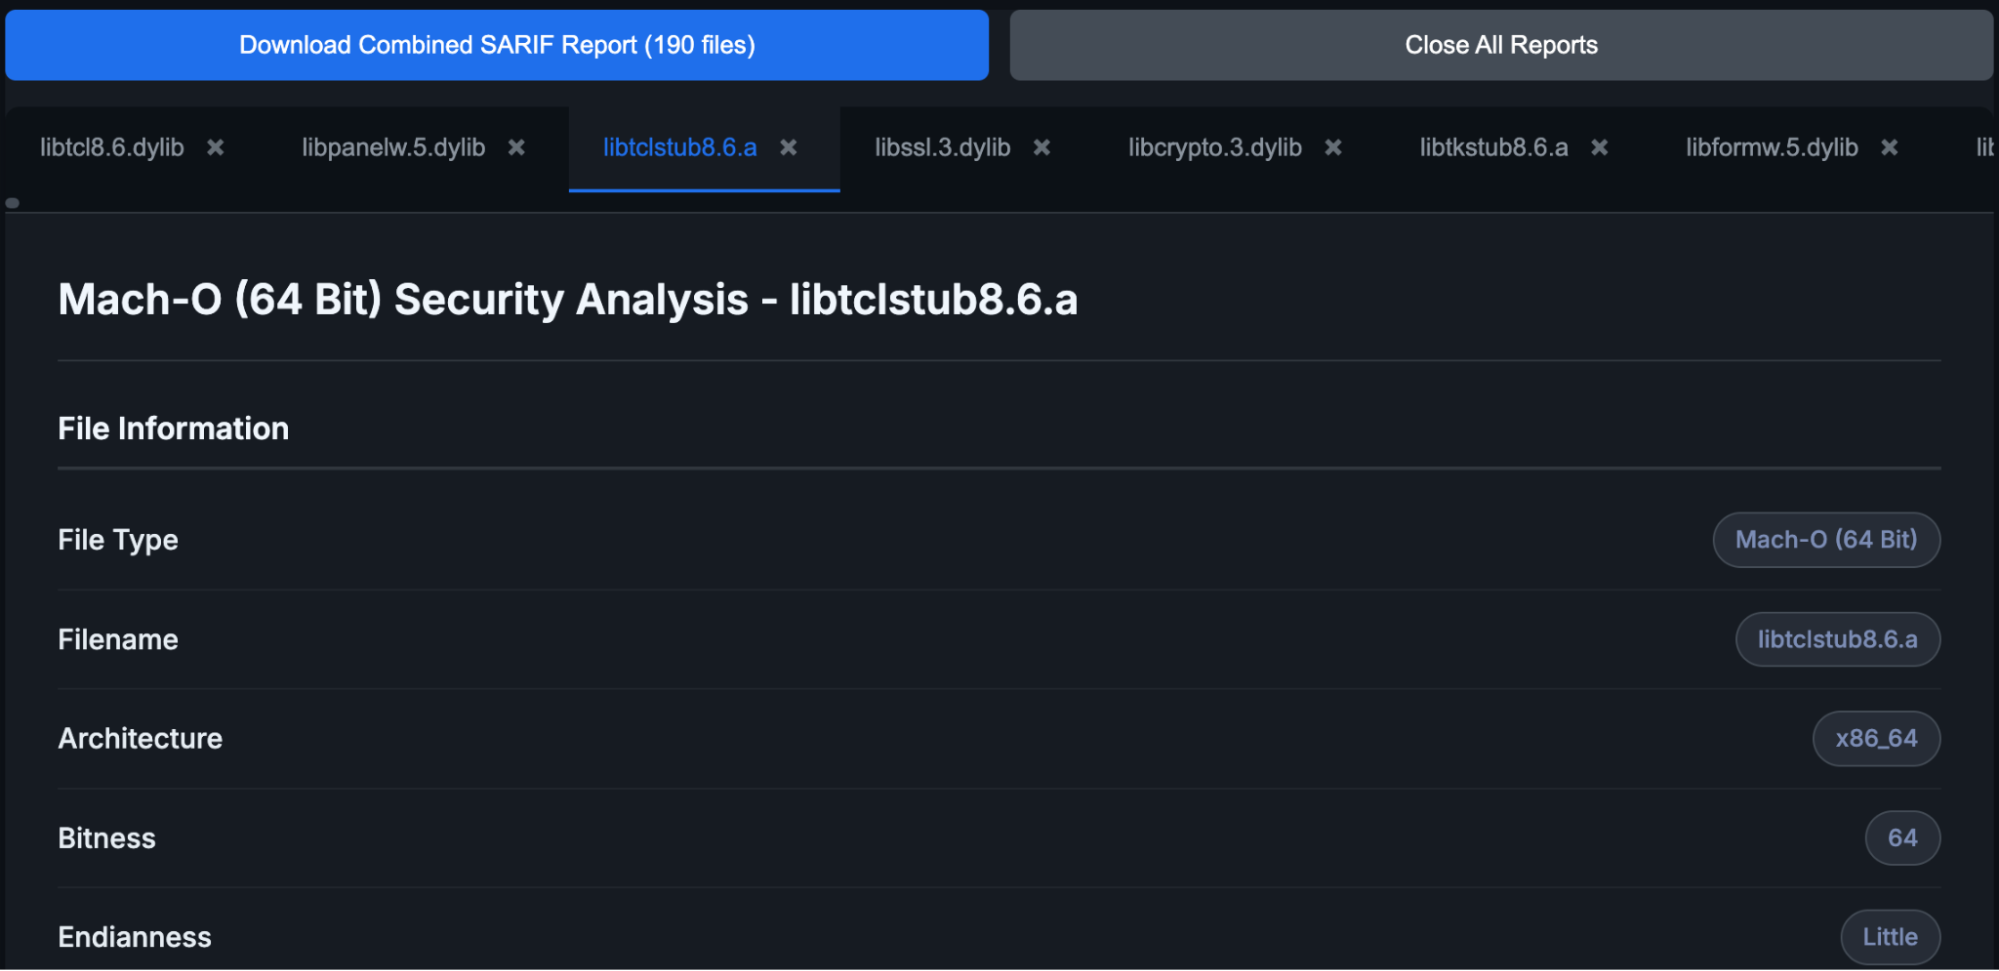Open the libtkstub8.6.a report
The height and width of the screenshot is (971, 1999).
[x=1494, y=147]
